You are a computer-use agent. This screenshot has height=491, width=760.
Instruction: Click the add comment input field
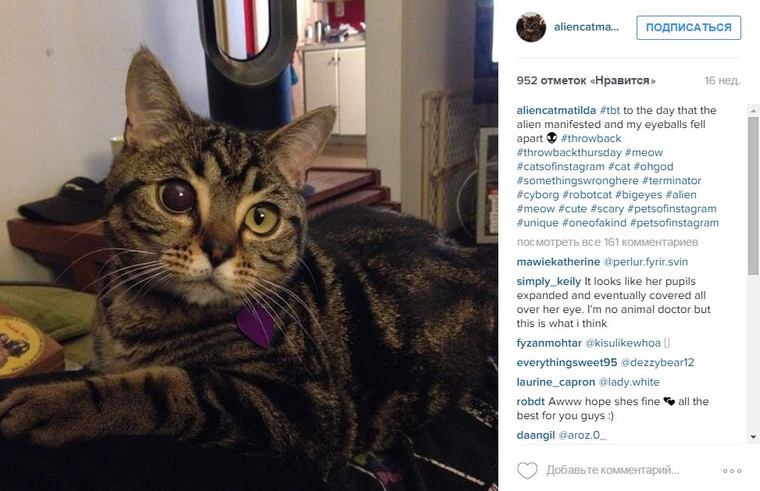pos(613,470)
